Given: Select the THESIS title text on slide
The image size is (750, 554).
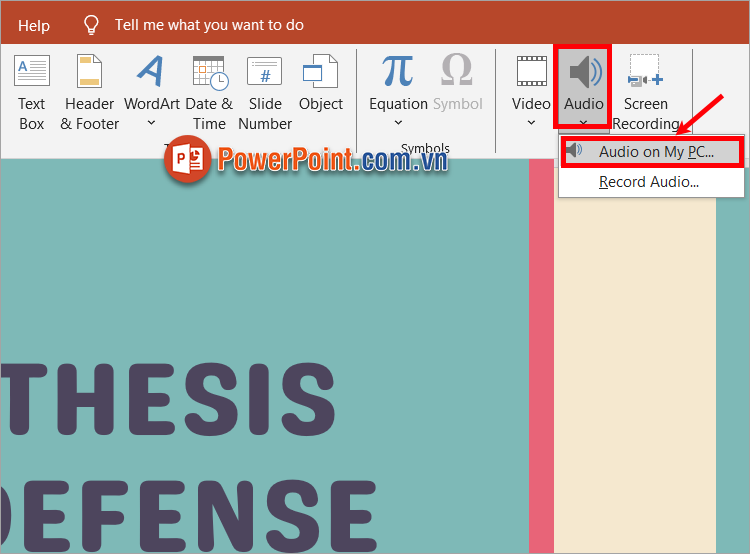Looking at the screenshot, I should tap(168, 396).
